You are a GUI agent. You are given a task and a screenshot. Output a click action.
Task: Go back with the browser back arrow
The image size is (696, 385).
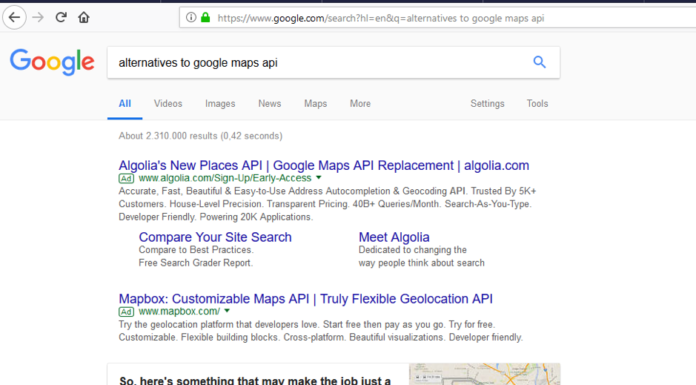[14, 18]
